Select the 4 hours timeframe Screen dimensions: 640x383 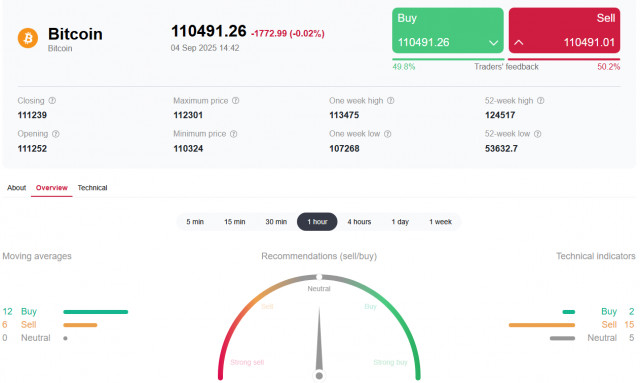pyautogui.click(x=359, y=222)
